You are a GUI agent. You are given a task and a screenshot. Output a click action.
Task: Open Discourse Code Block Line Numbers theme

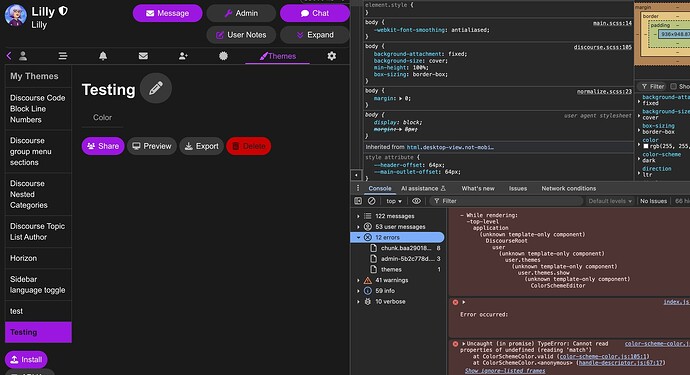[x=38, y=109]
